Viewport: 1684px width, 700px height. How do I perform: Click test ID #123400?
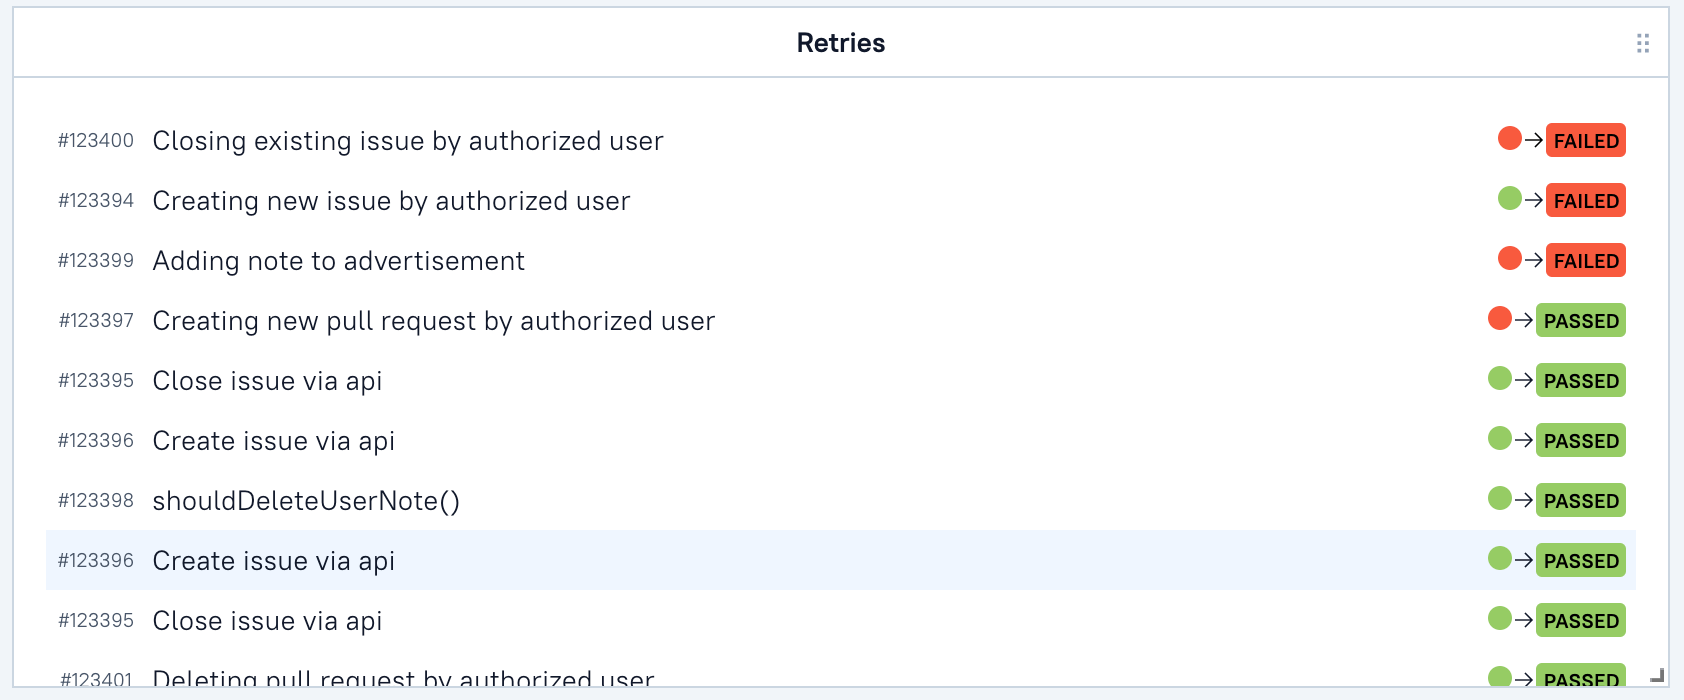96,141
